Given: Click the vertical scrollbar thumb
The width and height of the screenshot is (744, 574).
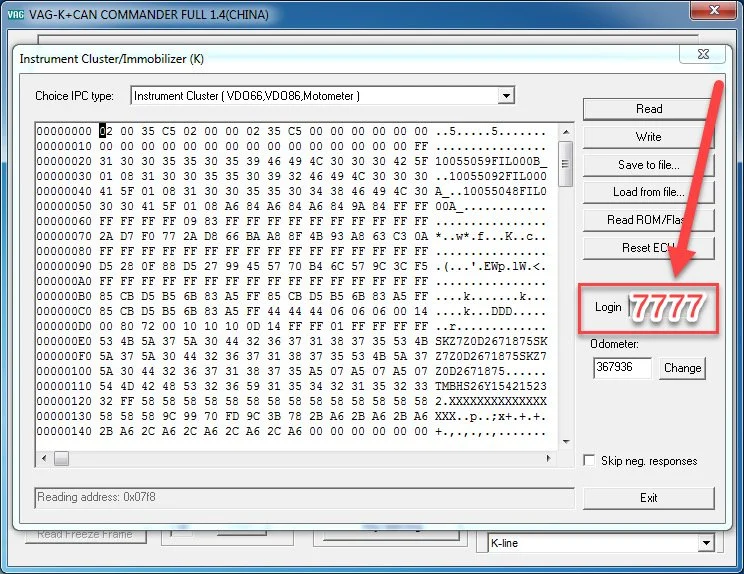Looking at the screenshot, I should click(566, 164).
